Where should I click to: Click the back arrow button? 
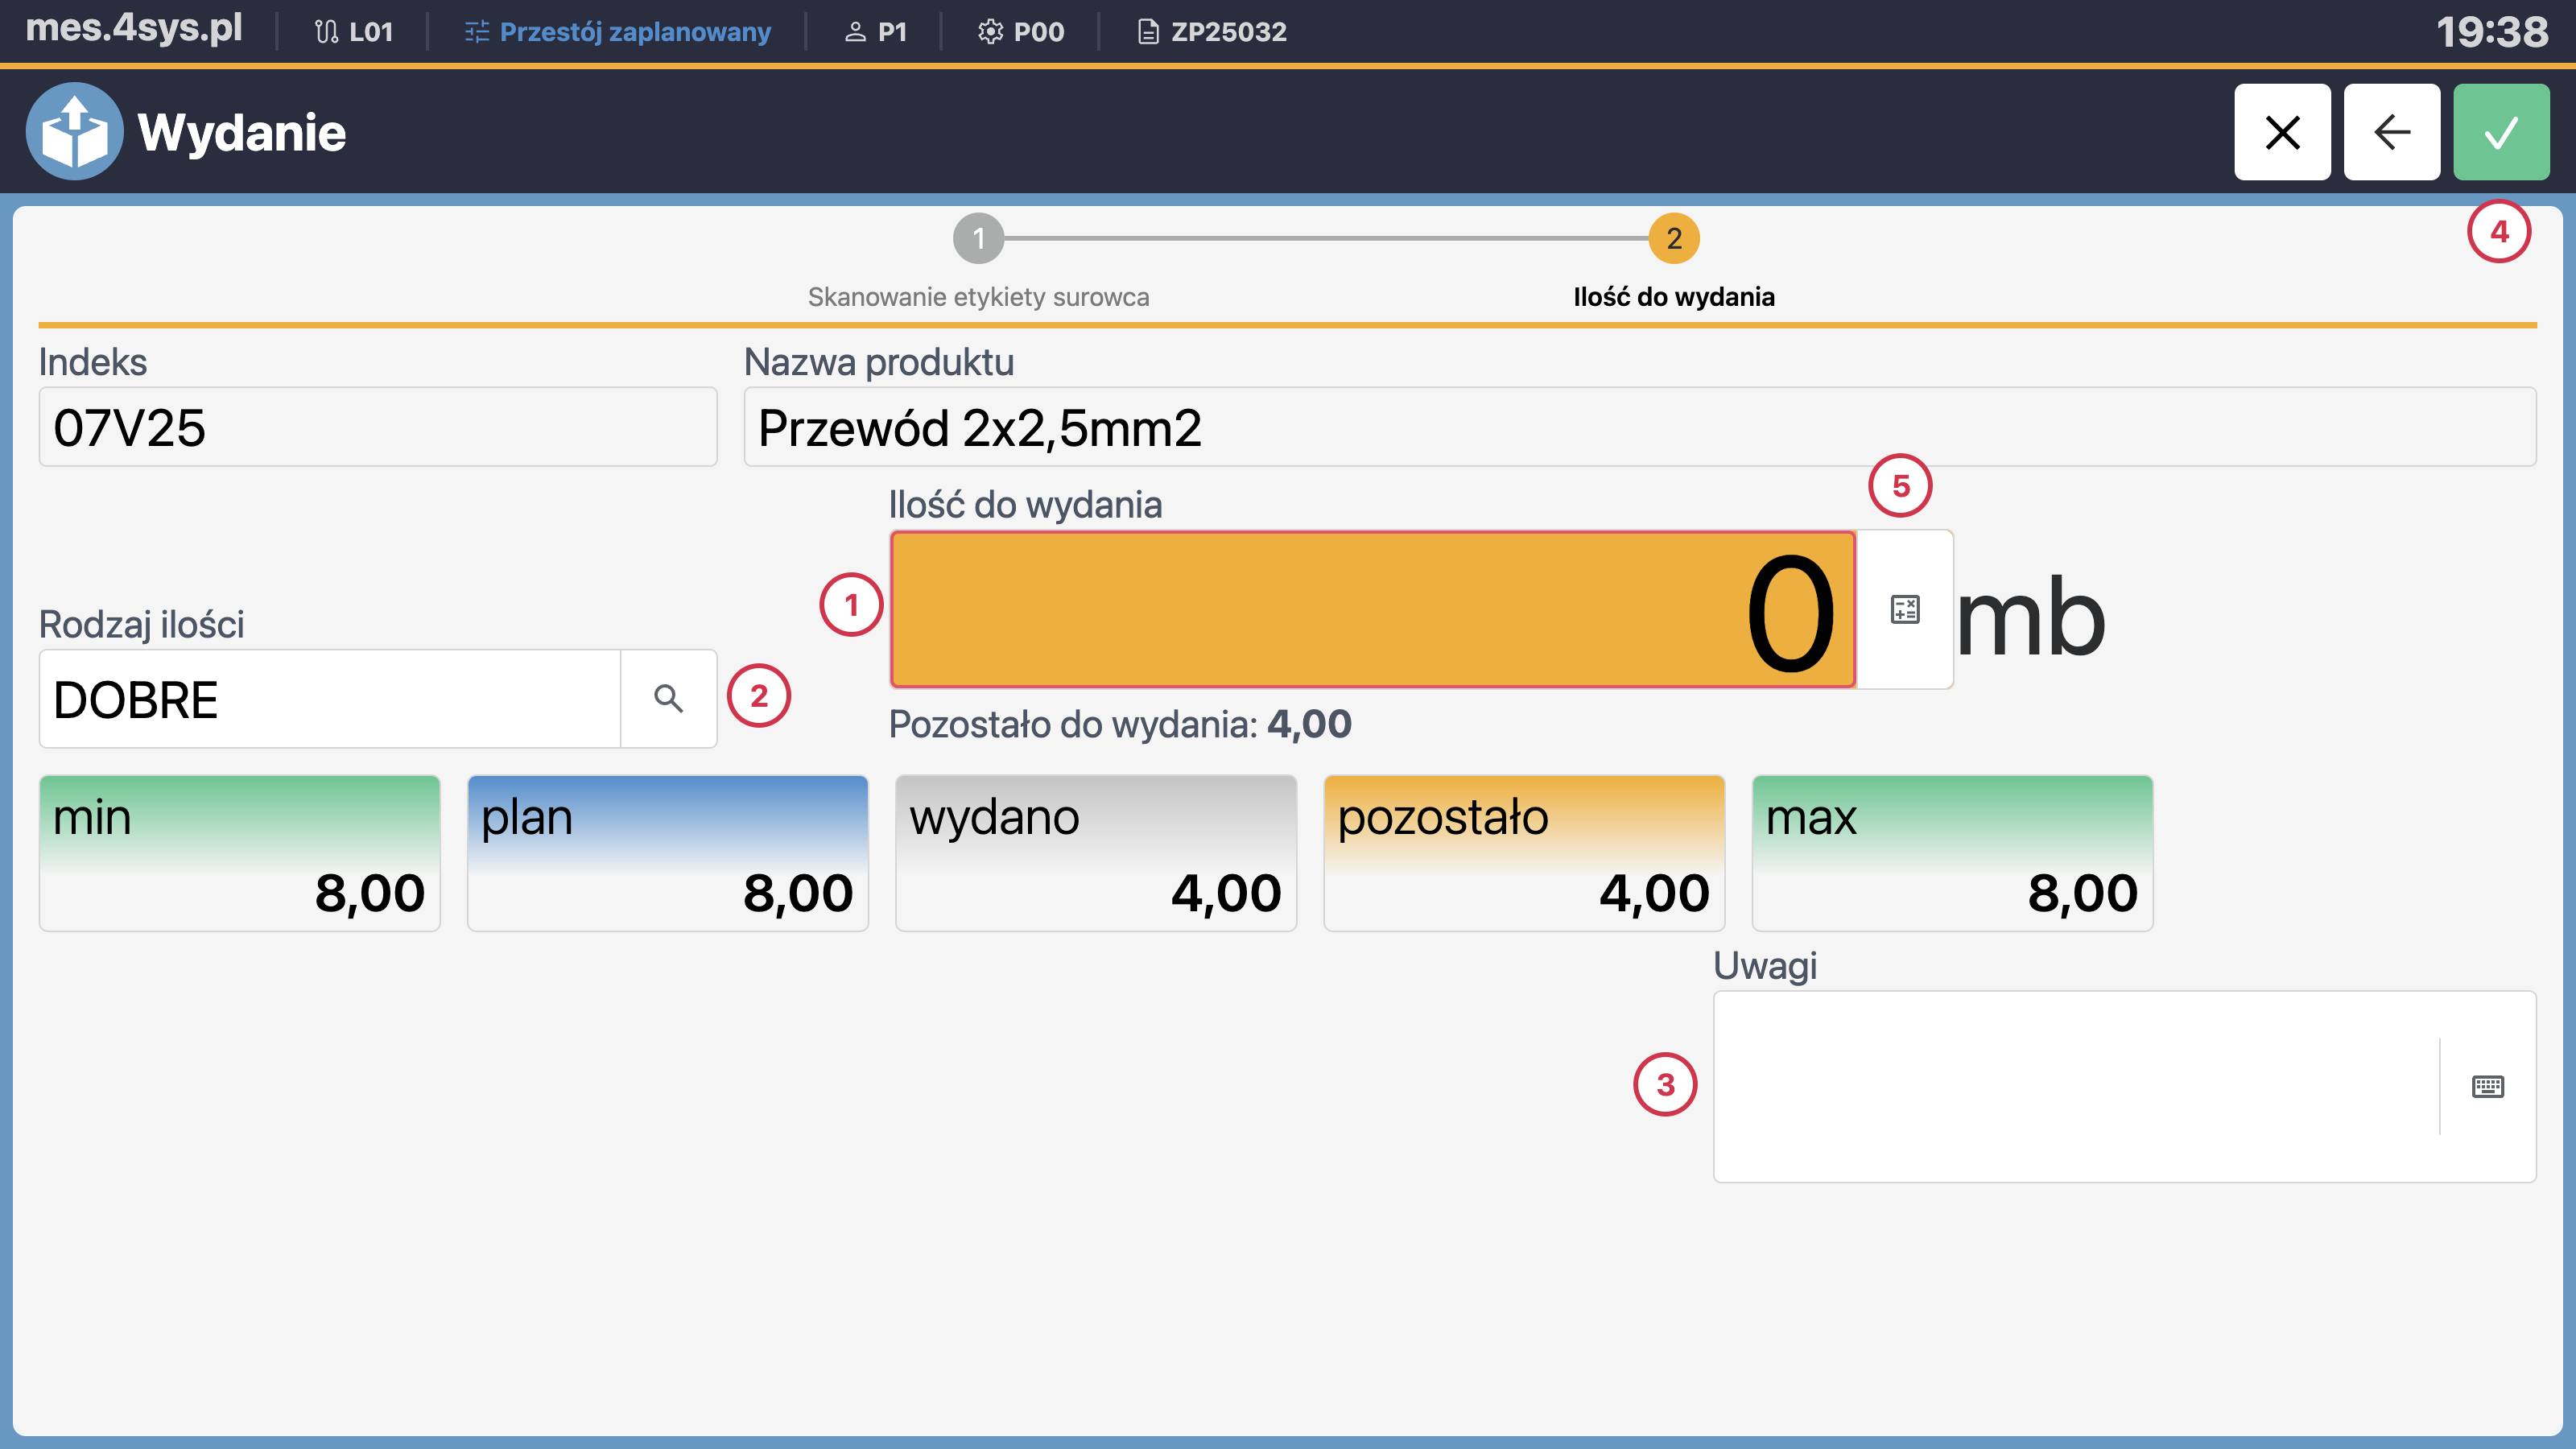pos(2391,132)
